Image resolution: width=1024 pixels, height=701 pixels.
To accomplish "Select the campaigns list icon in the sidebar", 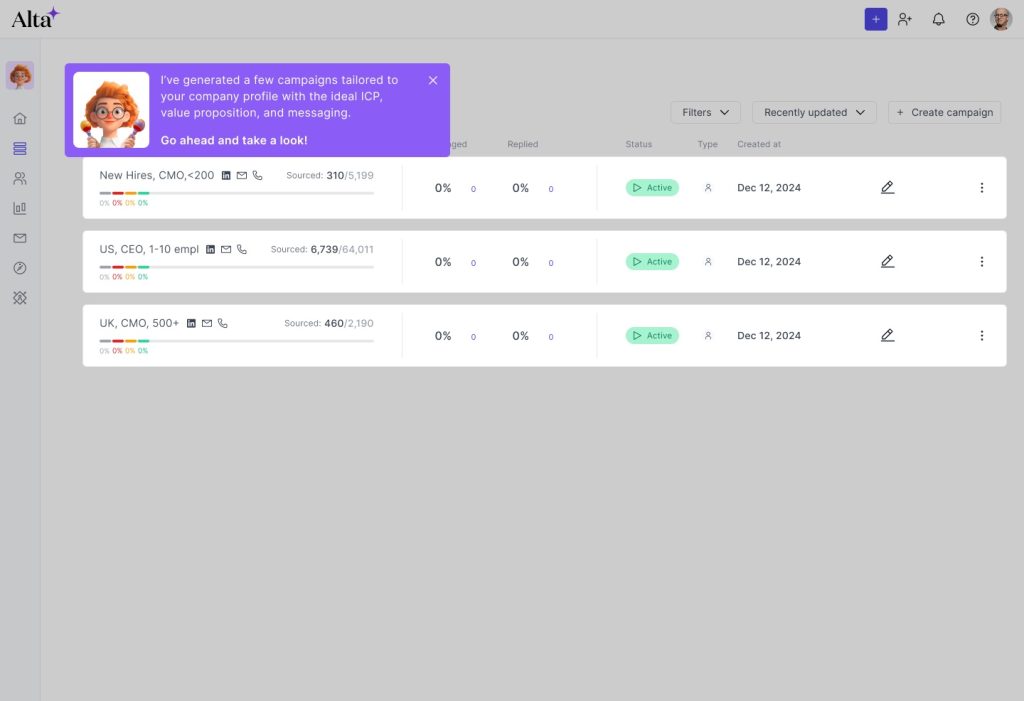I will (20, 148).
